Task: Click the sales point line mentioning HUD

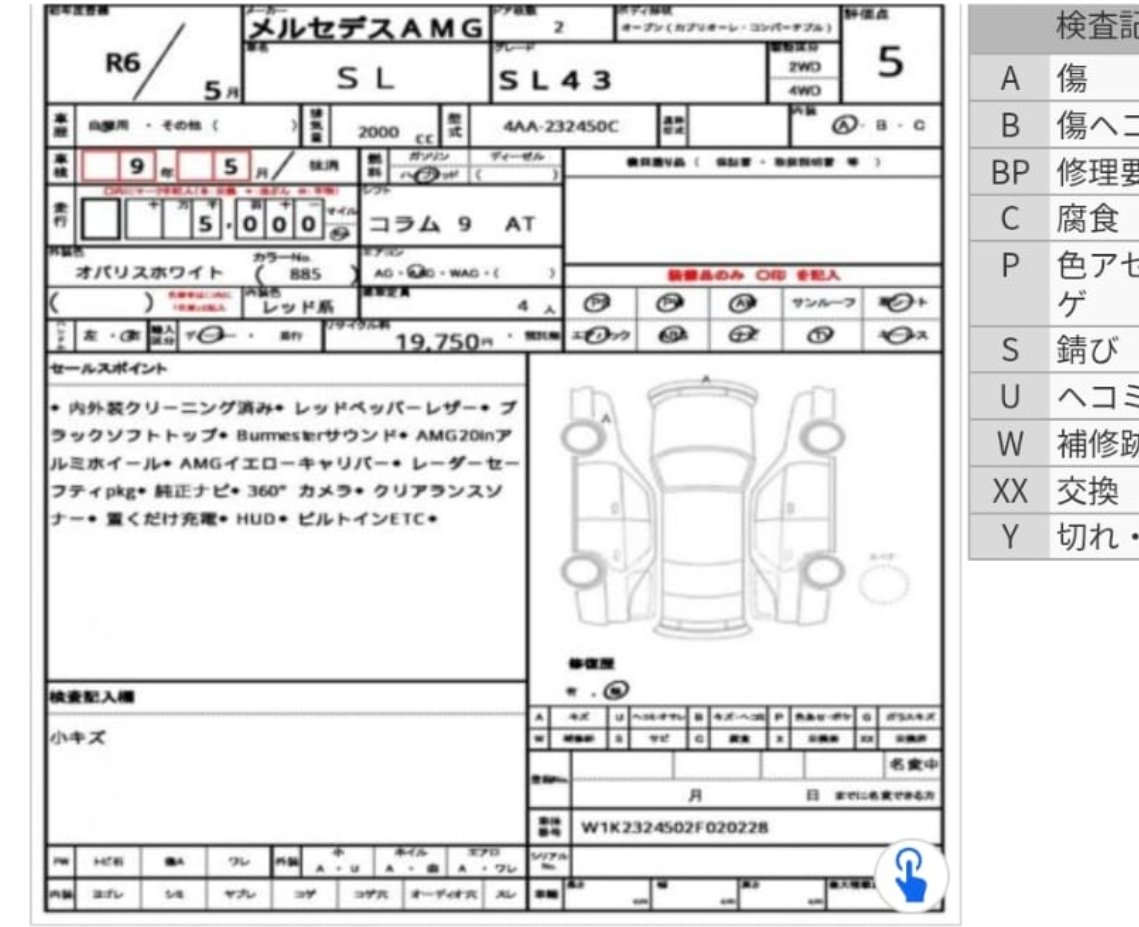Action: (243, 519)
